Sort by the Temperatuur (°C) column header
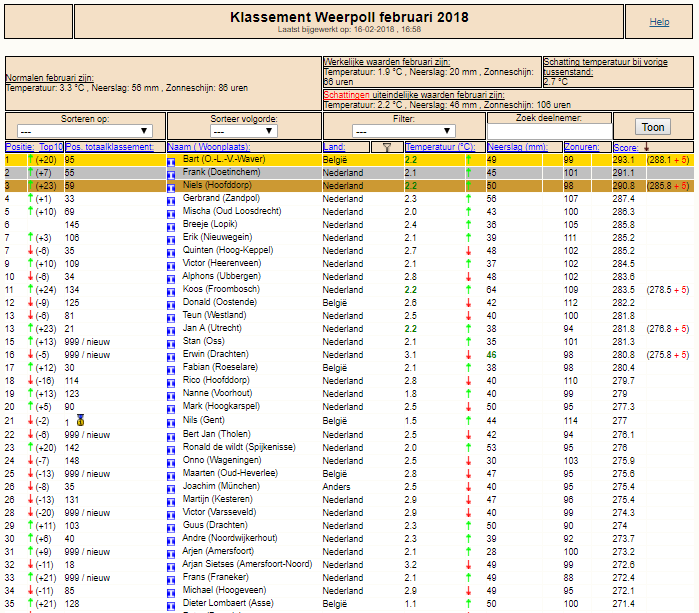The image size is (699, 613). (x=440, y=147)
